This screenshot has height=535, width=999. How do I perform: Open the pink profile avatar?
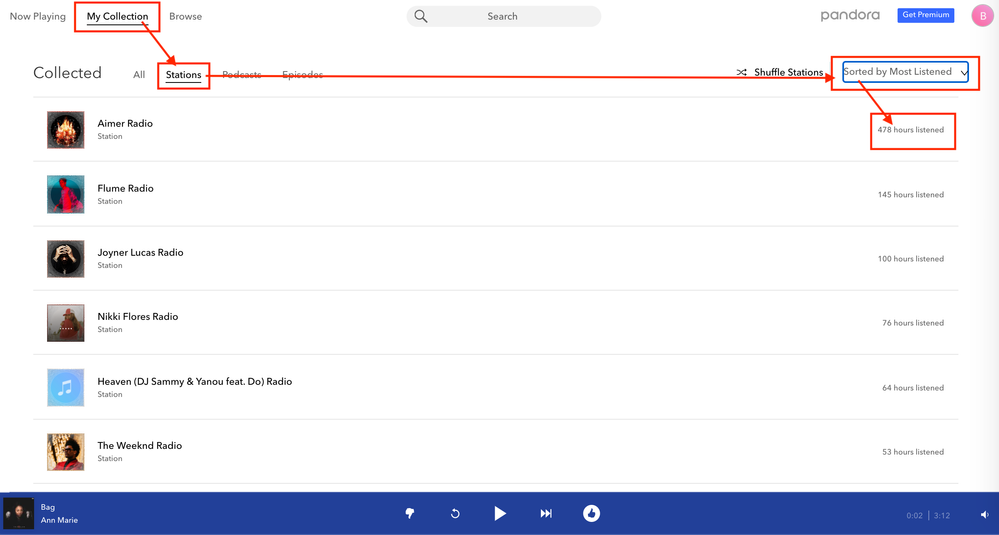pos(982,16)
